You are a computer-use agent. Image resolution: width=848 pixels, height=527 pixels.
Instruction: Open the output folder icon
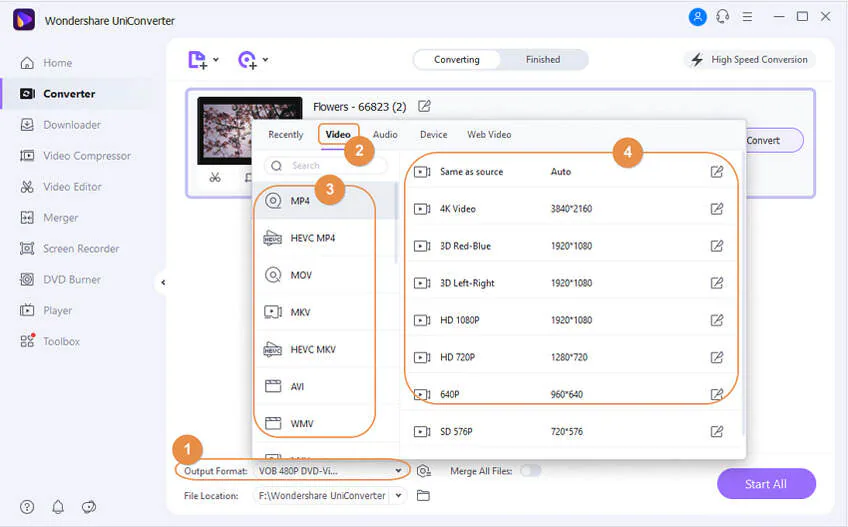click(x=423, y=496)
